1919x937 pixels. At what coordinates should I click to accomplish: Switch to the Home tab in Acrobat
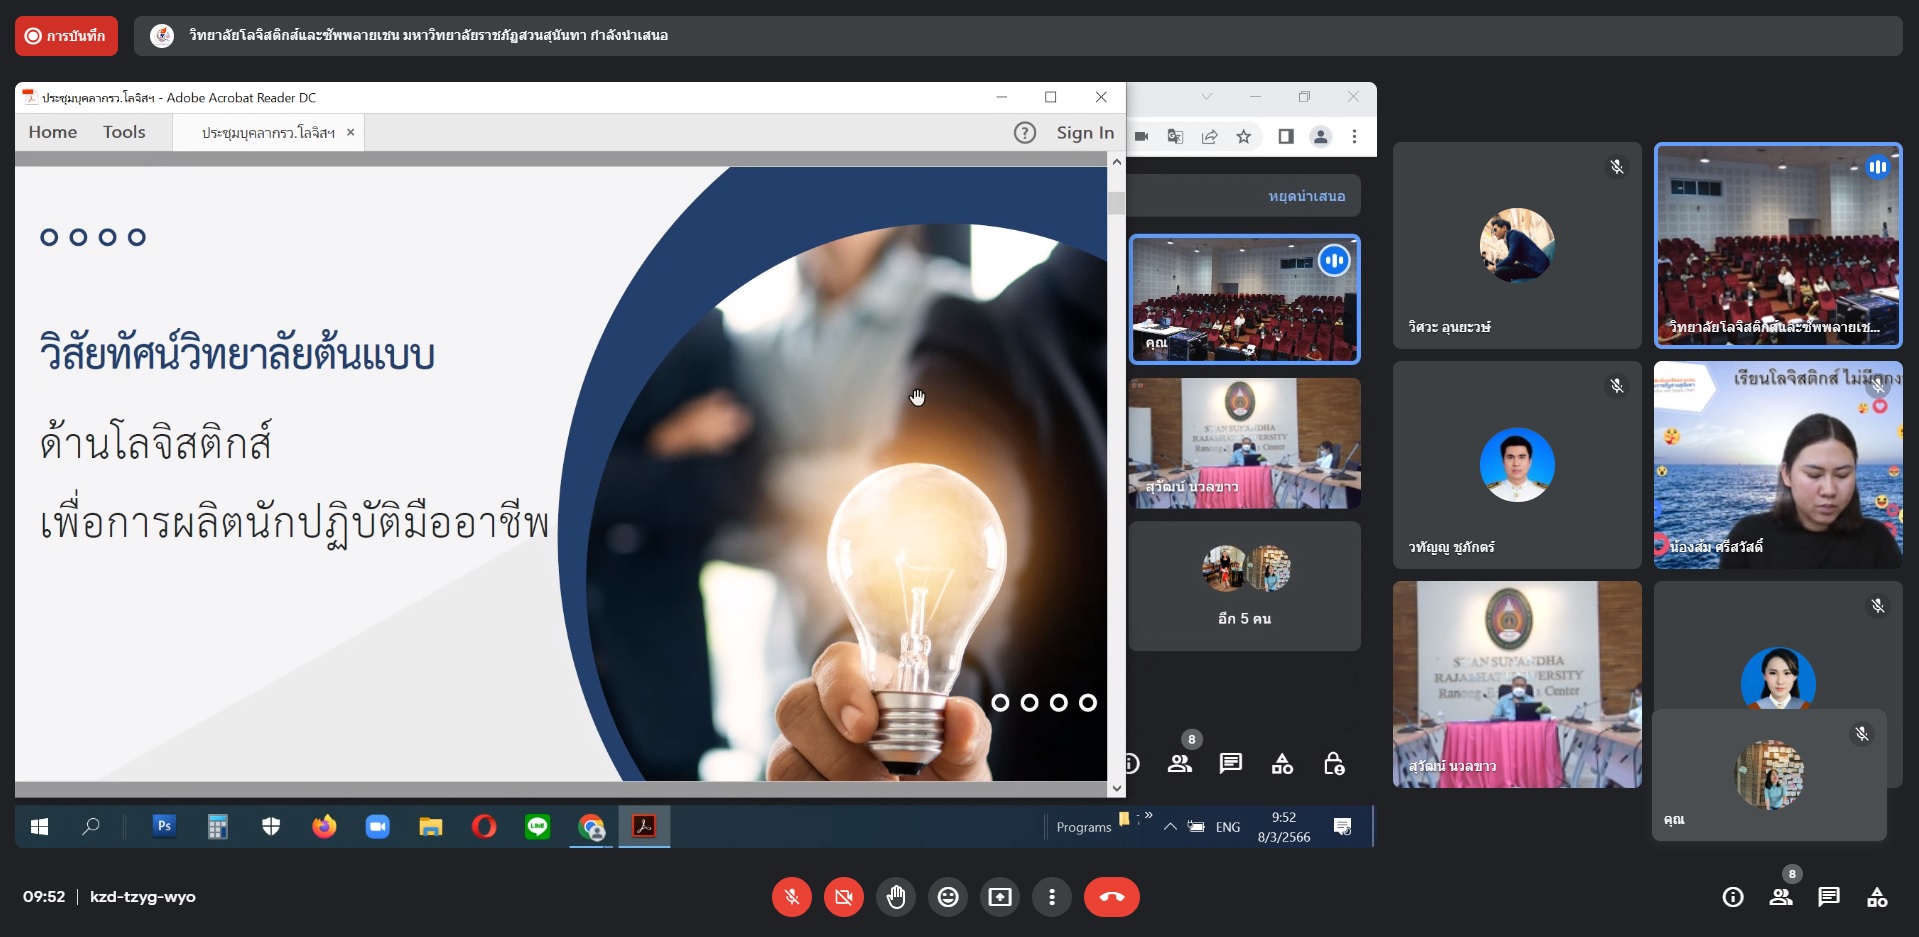pos(53,132)
